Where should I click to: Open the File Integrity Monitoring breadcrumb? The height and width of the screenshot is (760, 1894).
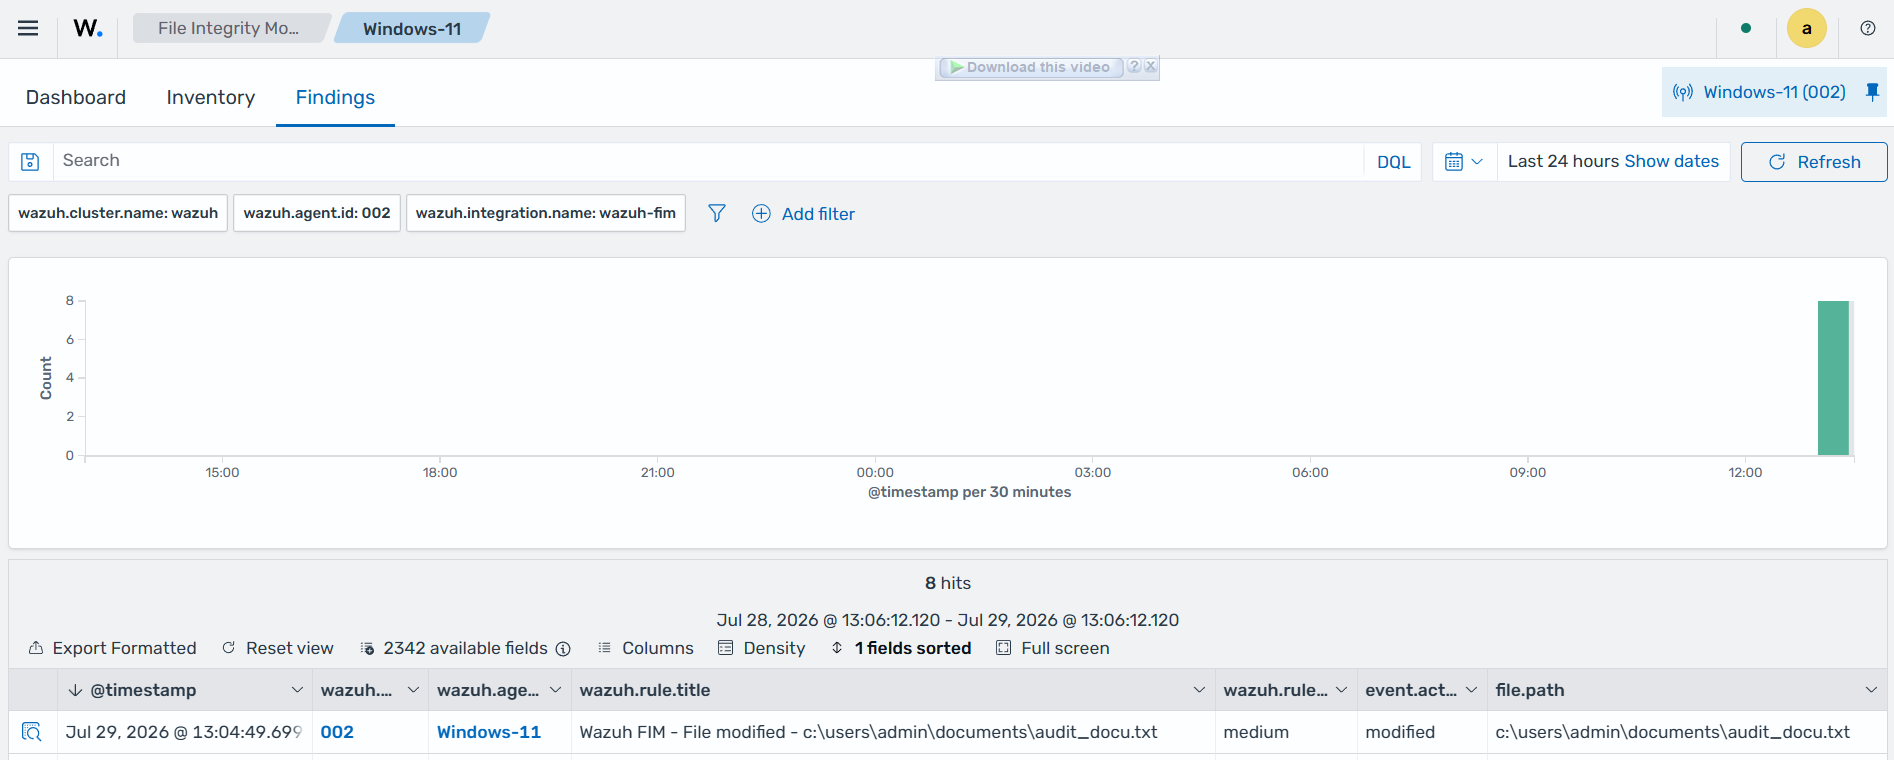[x=228, y=28]
